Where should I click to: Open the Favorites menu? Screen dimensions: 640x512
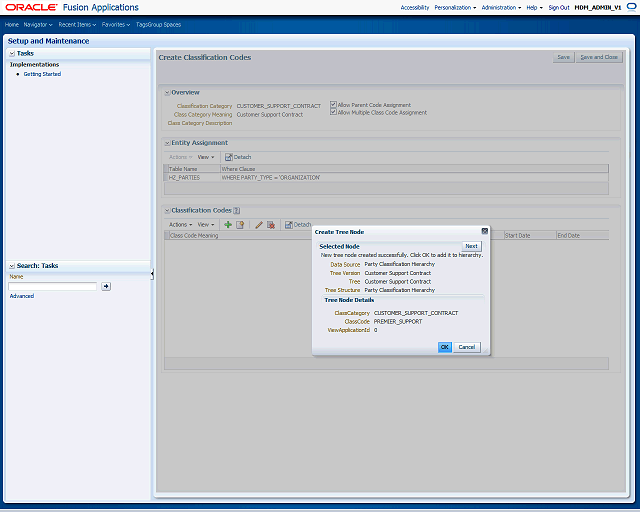pyautogui.click(x=116, y=24)
